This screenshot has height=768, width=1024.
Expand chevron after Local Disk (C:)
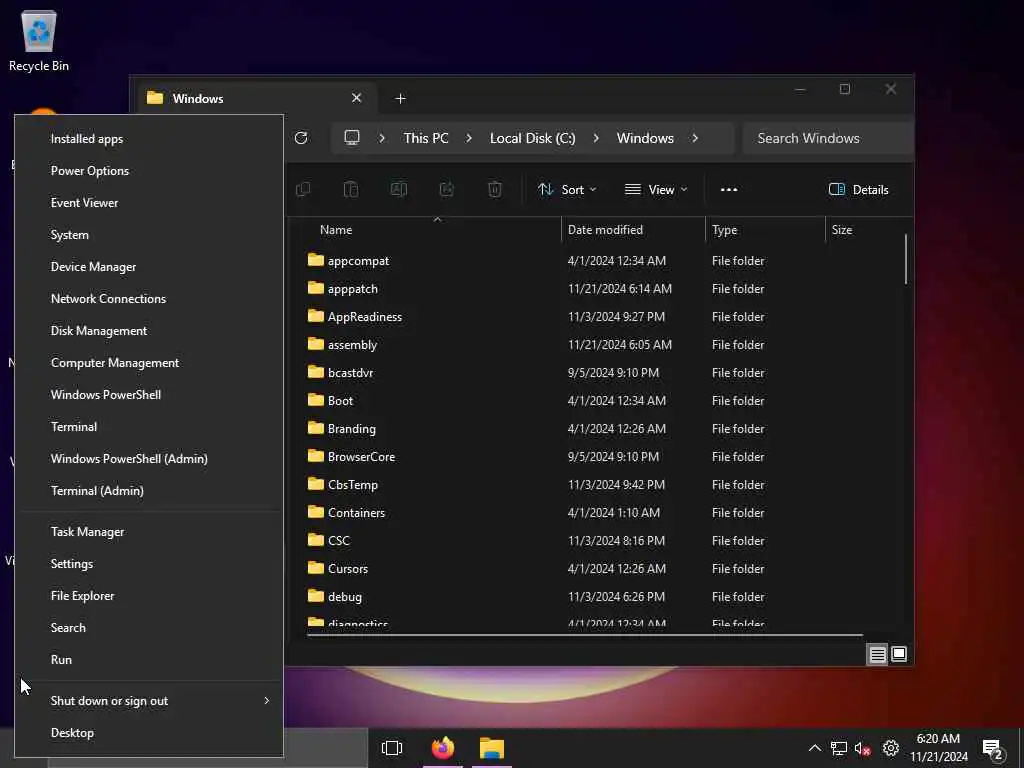pyautogui.click(x=596, y=138)
